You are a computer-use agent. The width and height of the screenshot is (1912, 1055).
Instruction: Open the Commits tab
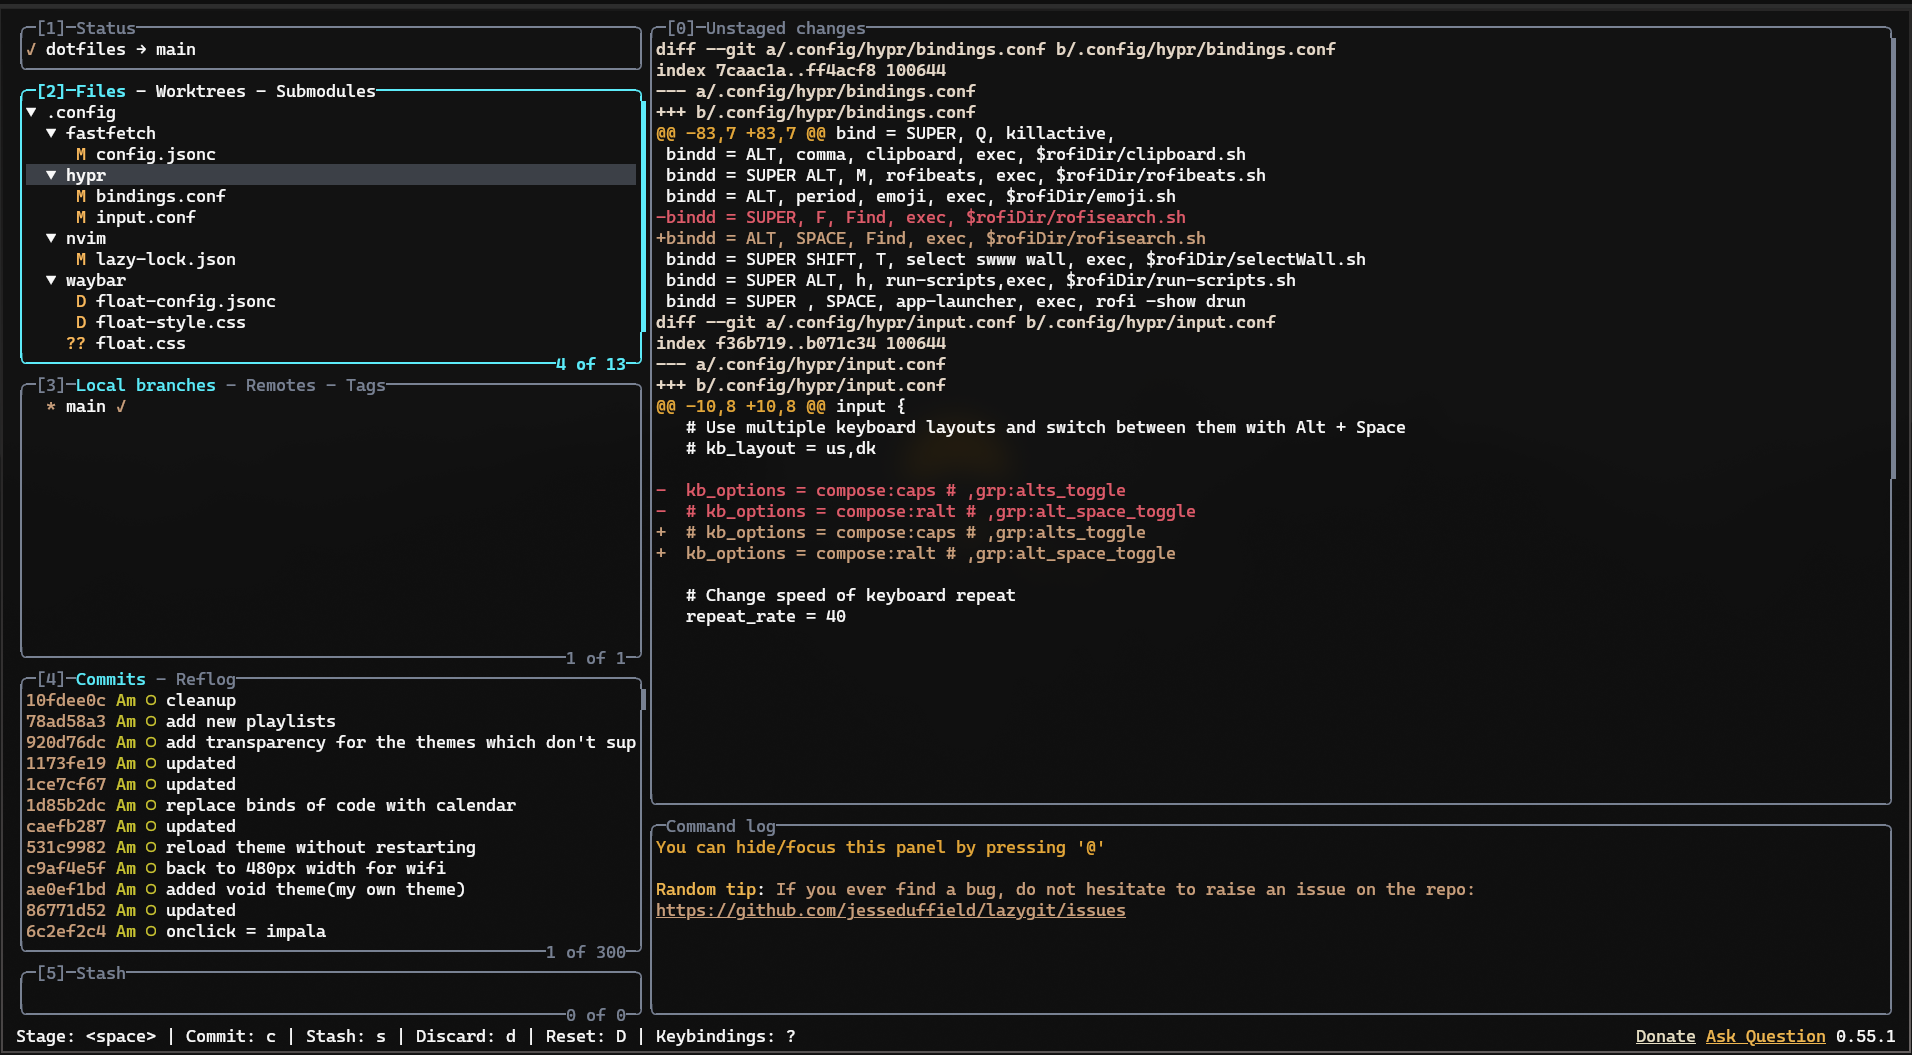[x=111, y=679]
